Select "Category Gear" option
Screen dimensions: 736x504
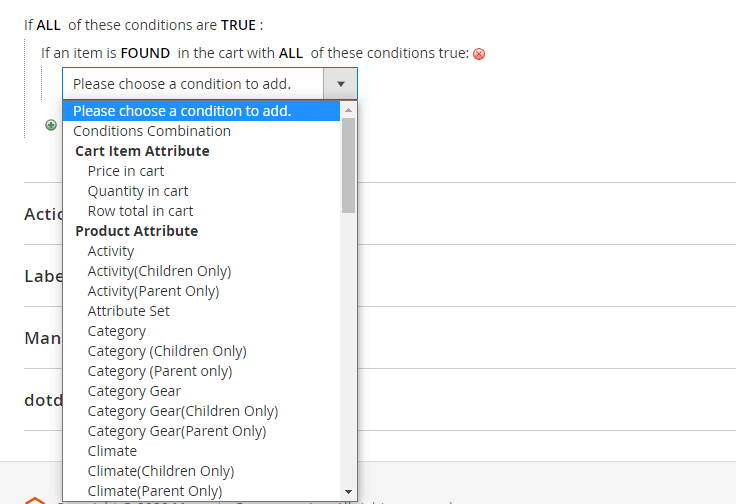pos(134,391)
